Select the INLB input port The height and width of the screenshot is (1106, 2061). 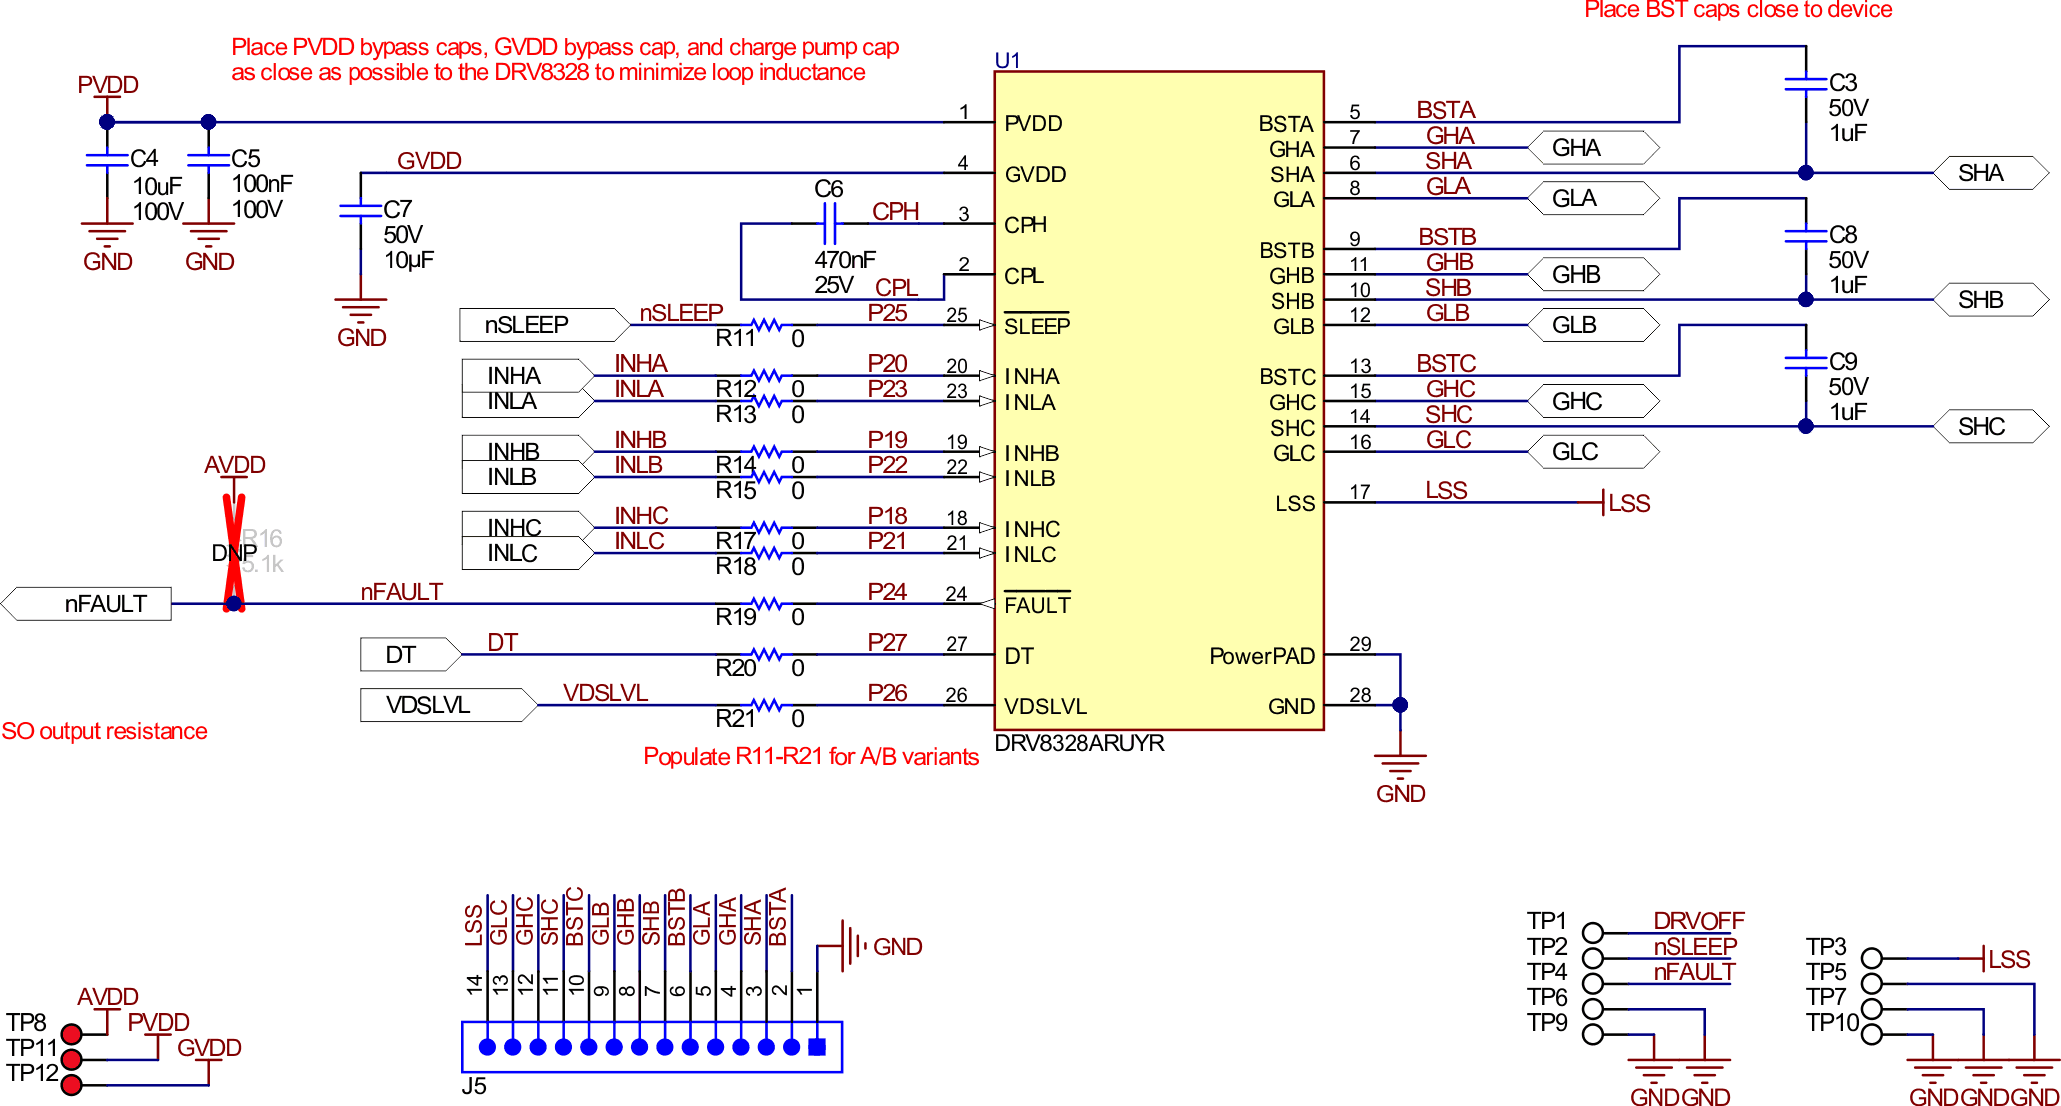(528, 478)
